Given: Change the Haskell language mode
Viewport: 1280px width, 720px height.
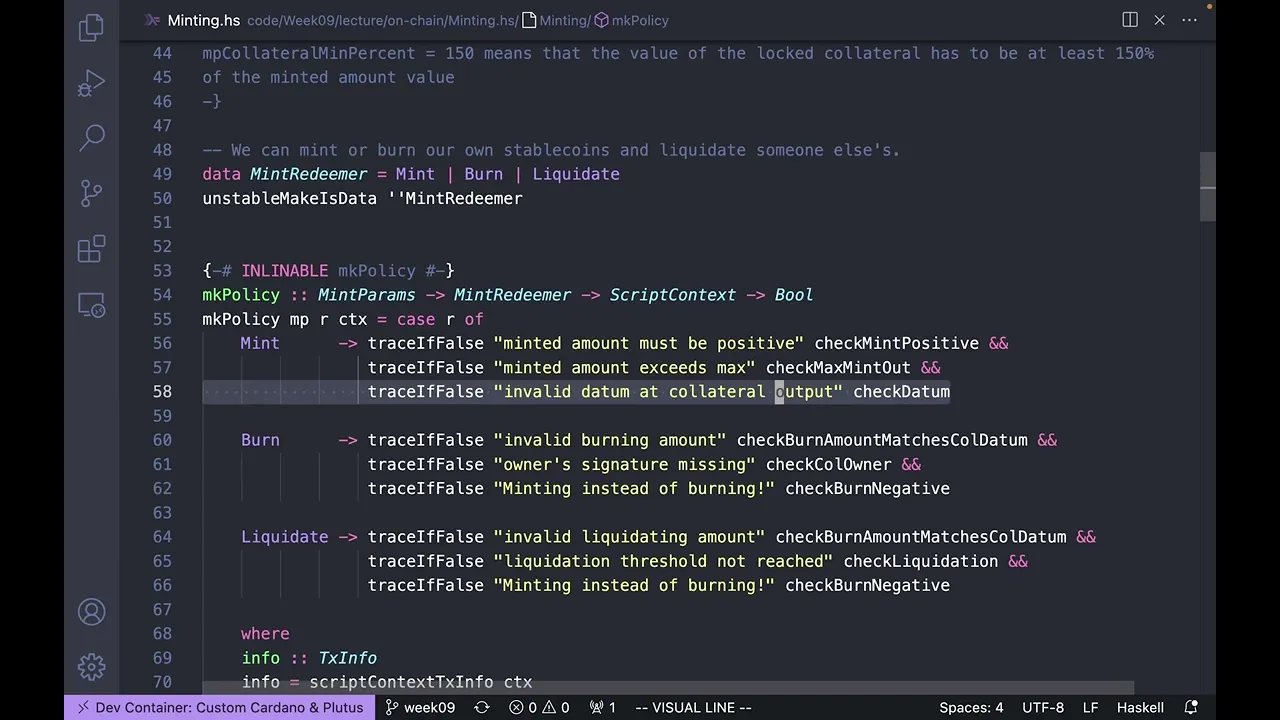Looking at the screenshot, I should tap(1140, 707).
